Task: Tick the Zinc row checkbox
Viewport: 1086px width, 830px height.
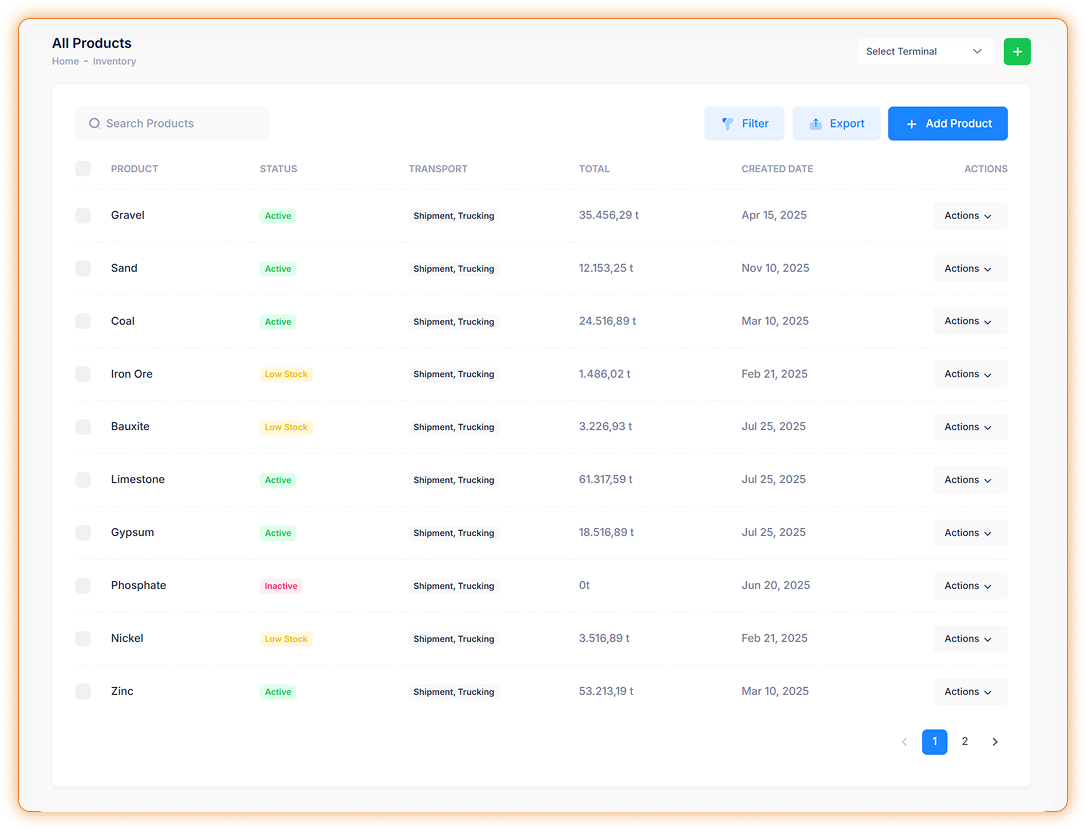Action: pyautogui.click(x=83, y=692)
